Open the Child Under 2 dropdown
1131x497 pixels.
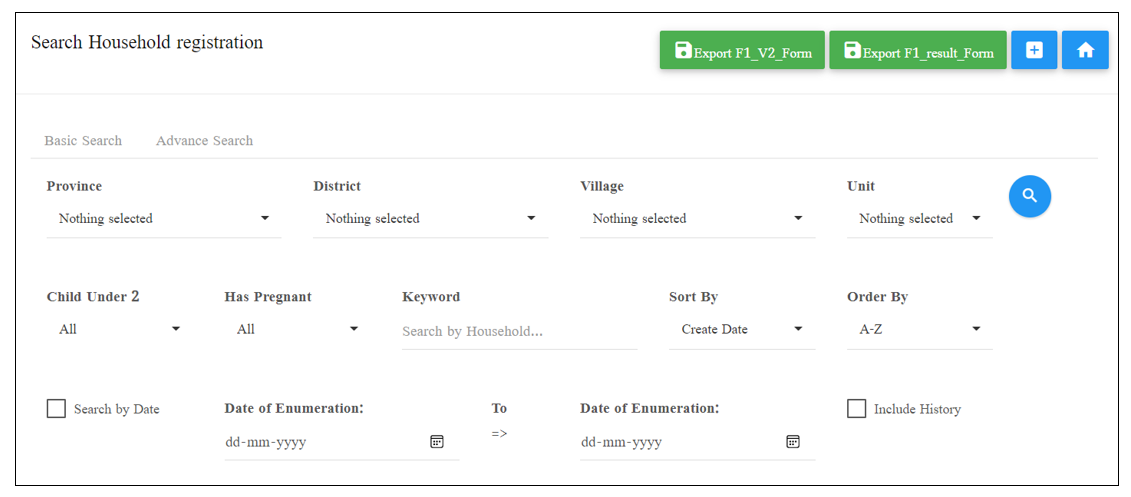point(115,330)
